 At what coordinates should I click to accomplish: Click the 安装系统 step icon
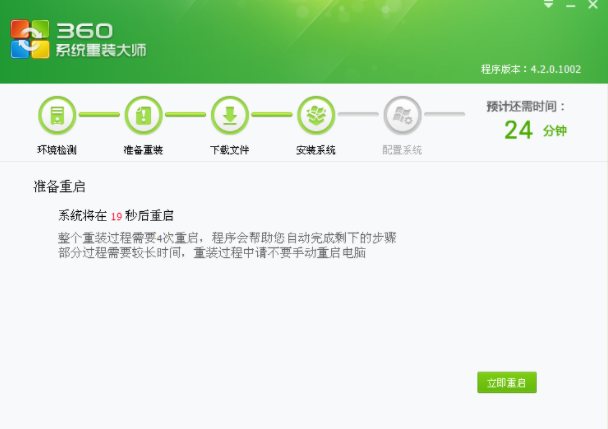coord(316,115)
